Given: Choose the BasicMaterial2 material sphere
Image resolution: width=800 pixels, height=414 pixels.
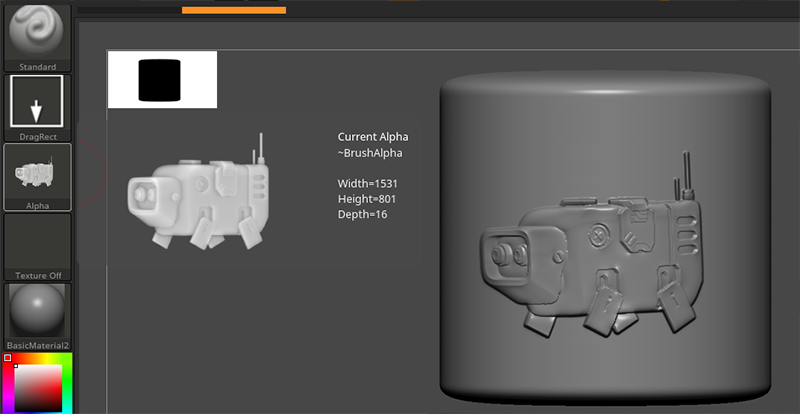Looking at the screenshot, I should pyautogui.click(x=37, y=312).
